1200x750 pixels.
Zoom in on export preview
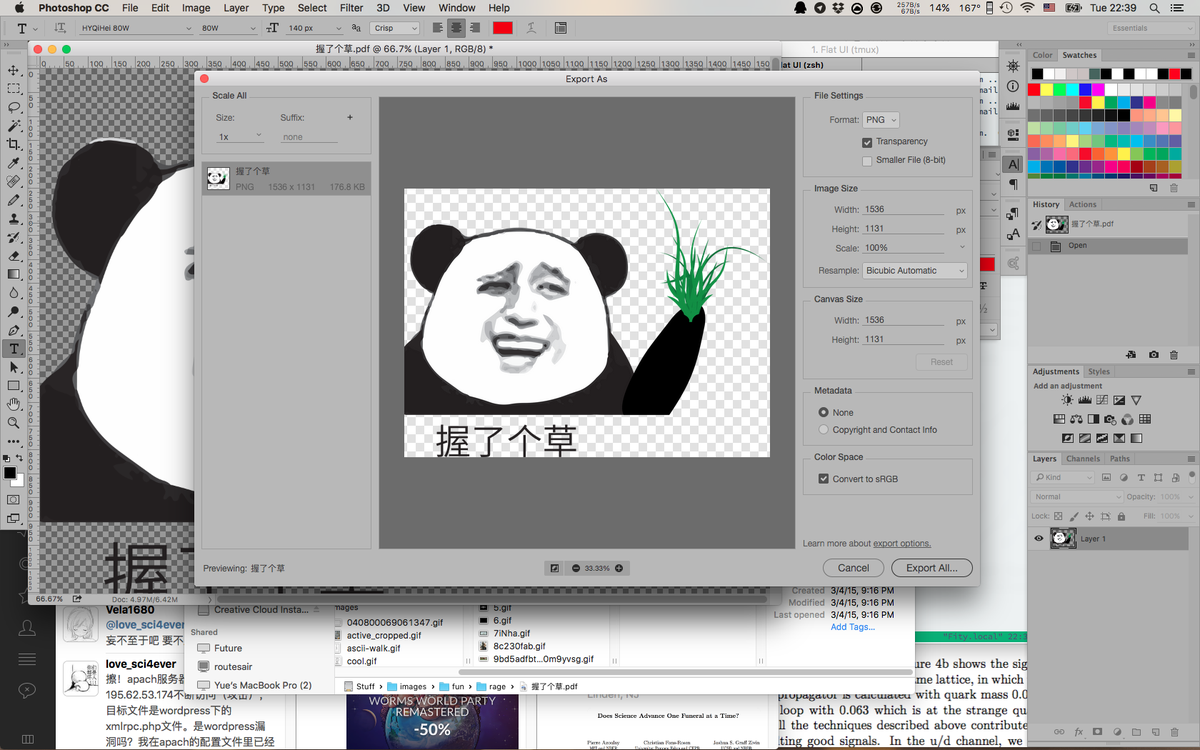coord(619,568)
